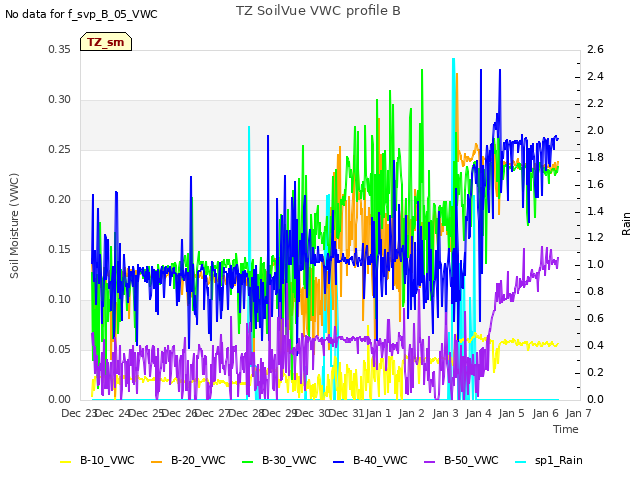The width and height of the screenshot is (640, 480).
Task: Click the Soil Moisture (VWC) axis label
Action: 14,226
